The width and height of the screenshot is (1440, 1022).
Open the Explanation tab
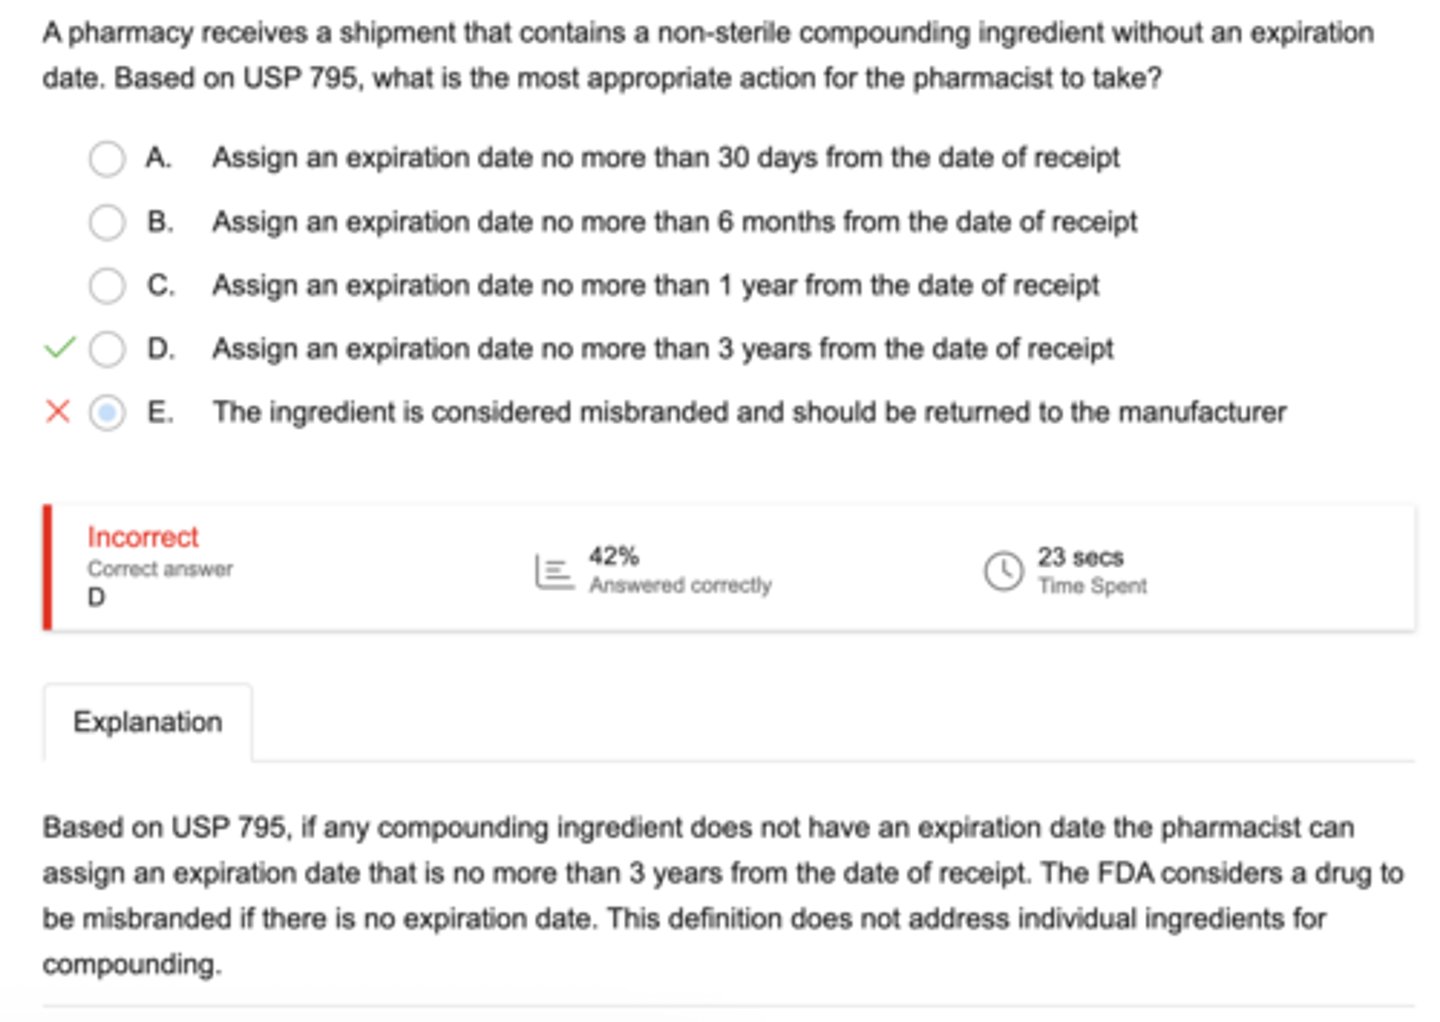point(147,722)
